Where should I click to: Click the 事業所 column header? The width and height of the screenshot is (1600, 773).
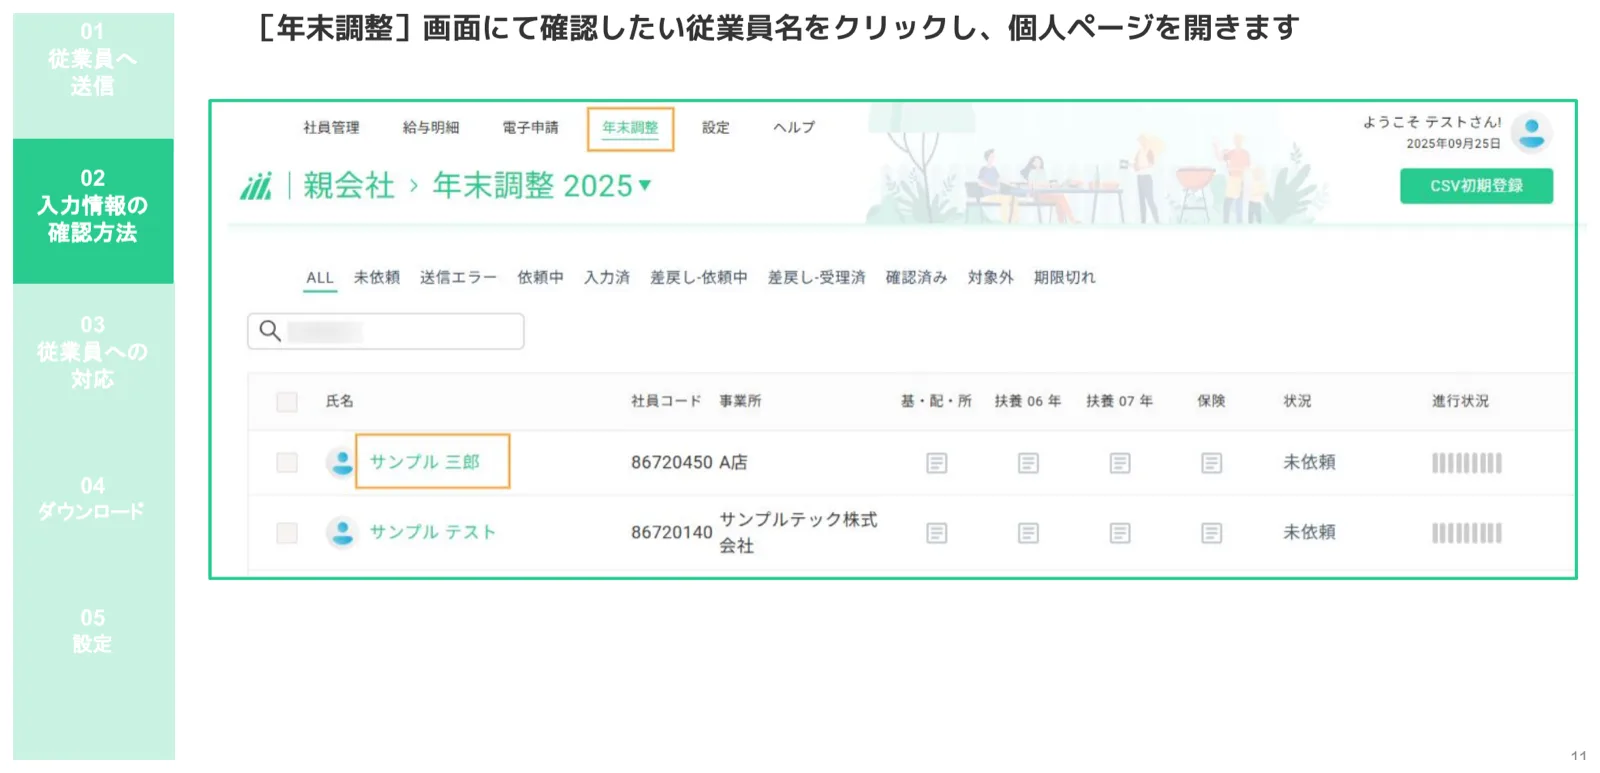pos(740,401)
